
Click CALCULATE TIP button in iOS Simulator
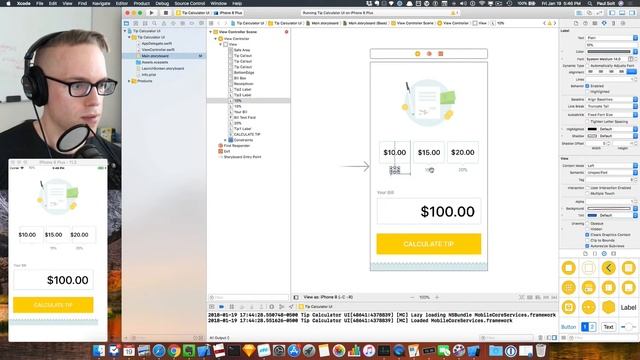pos(53,305)
